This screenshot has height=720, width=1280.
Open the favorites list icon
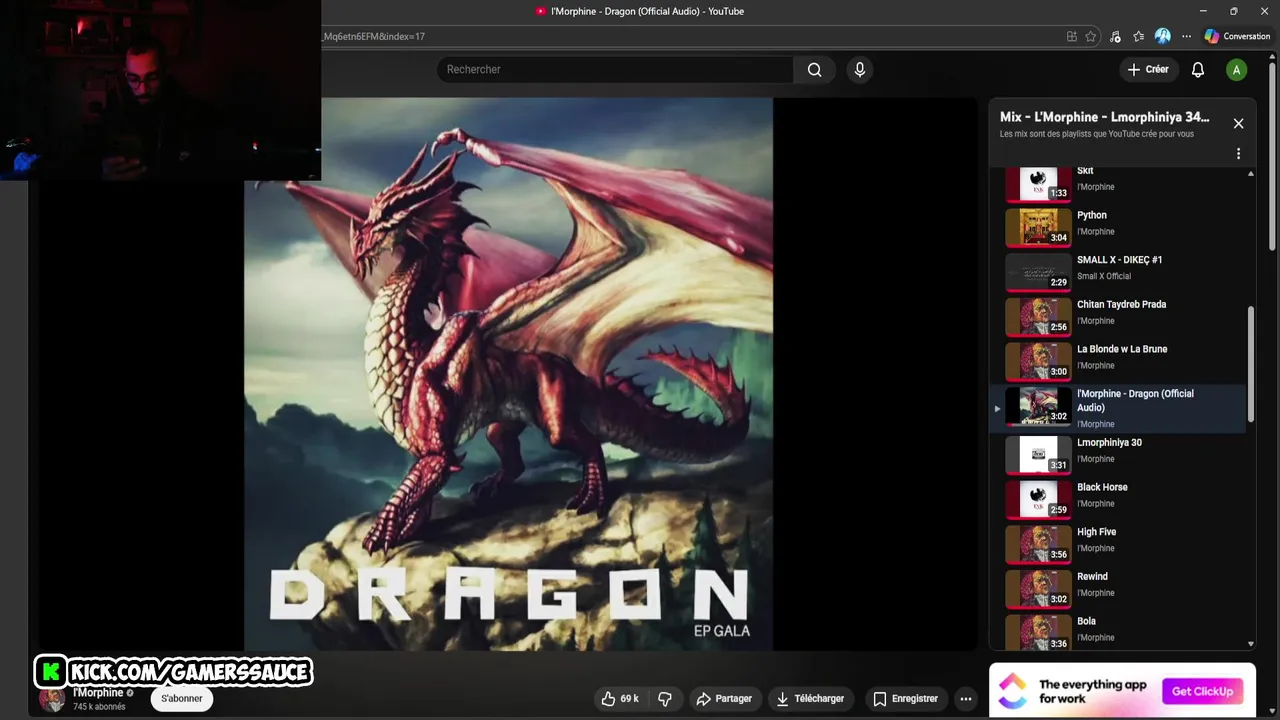pyautogui.click(x=1138, y=36)
